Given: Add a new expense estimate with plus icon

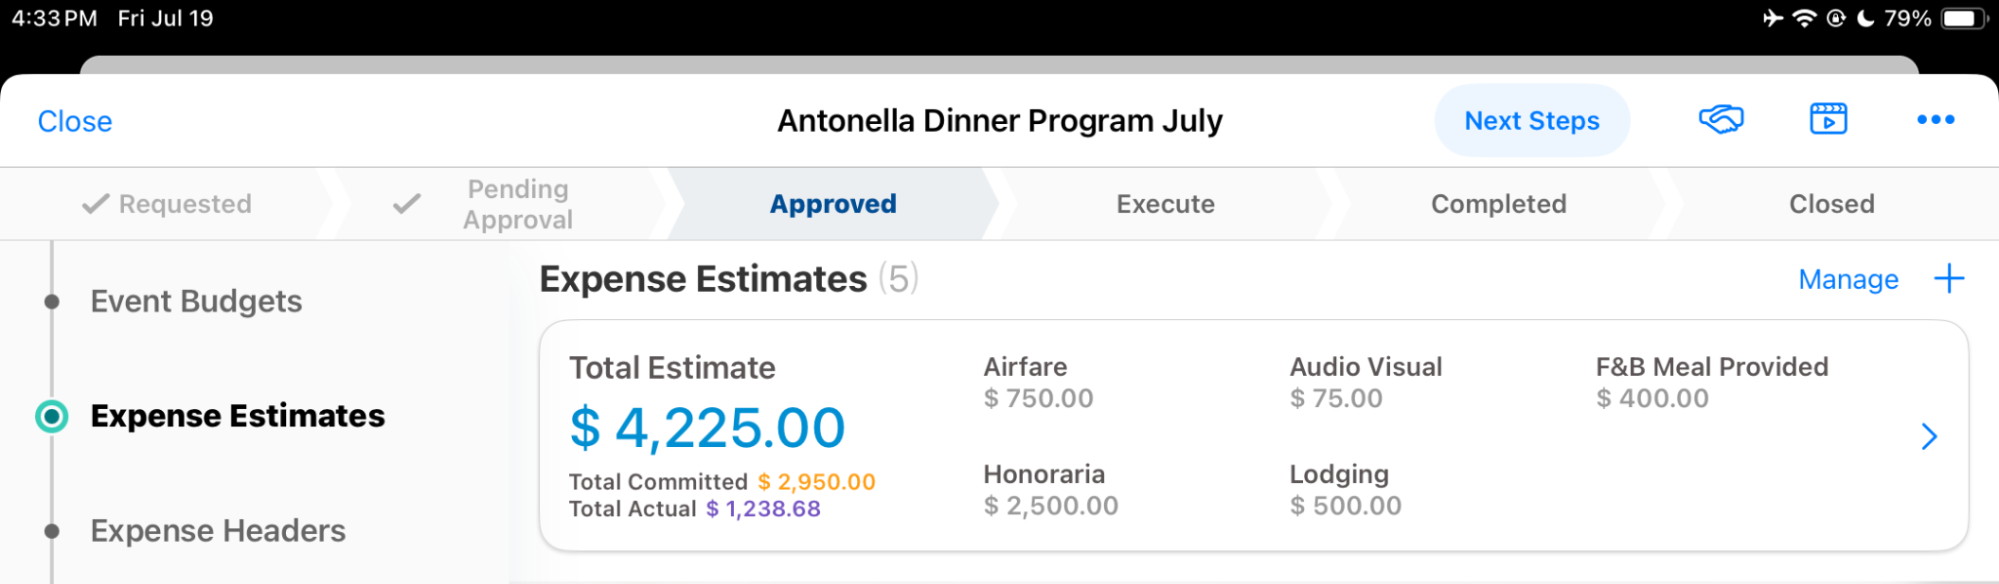Looking at the screenshot, I should (1949, 279).
